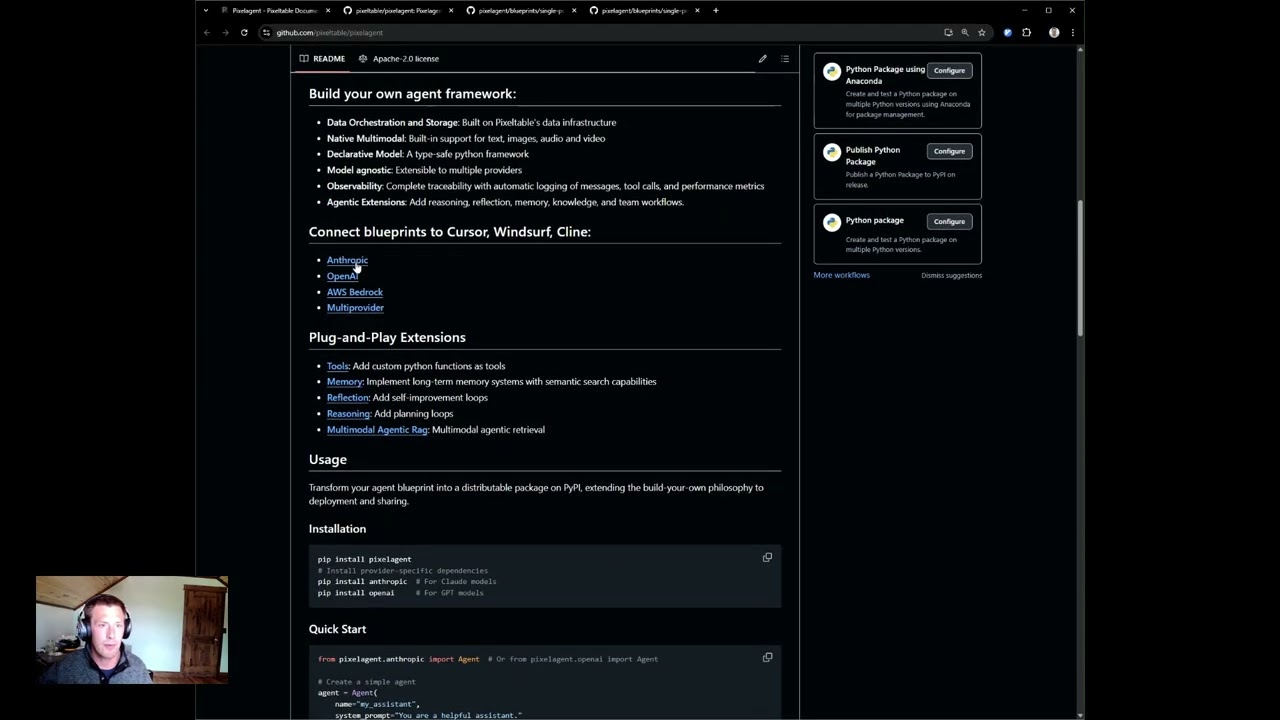Open the Chrome three-dot menu
The width and height of the screenshot is (1280, 720).
pos(1072,33)
